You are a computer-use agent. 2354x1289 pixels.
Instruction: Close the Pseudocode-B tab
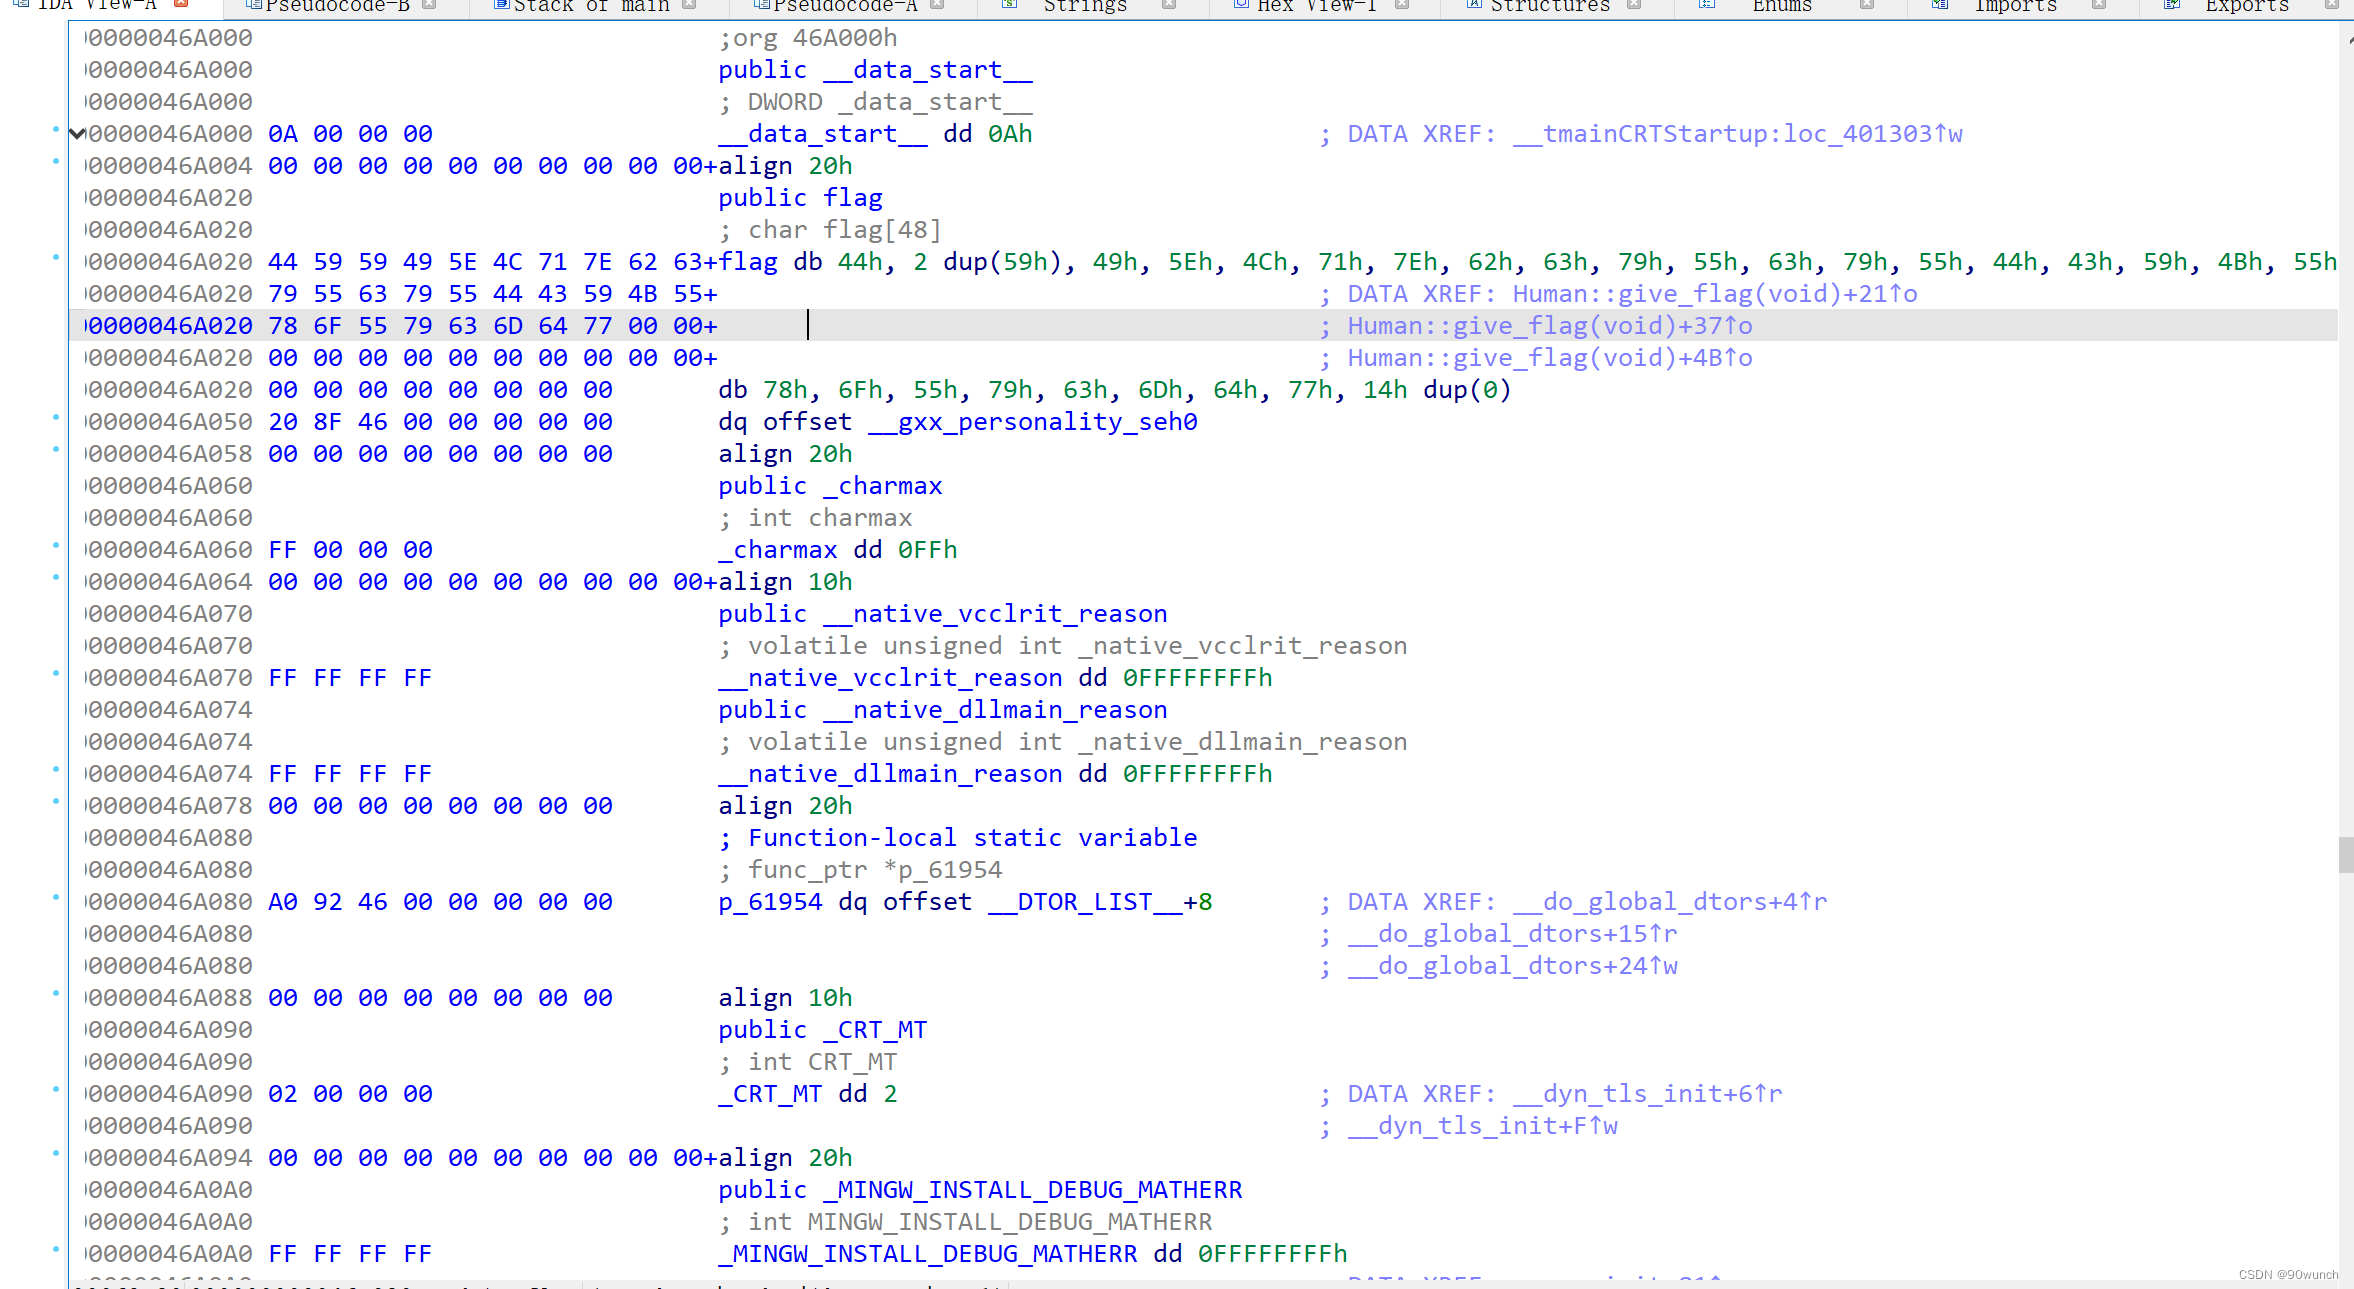click(x=430, y=4)
